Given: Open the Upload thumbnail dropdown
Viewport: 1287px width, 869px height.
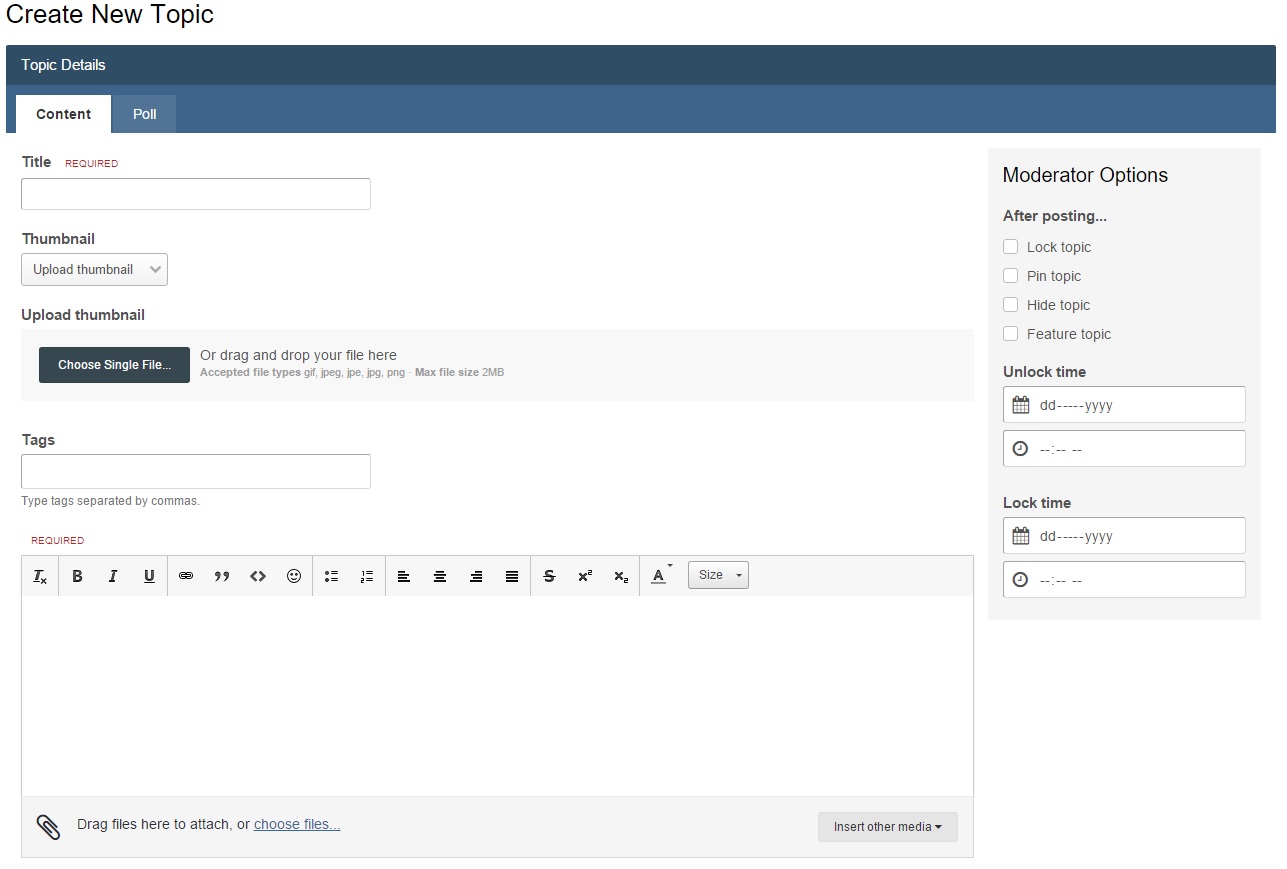Looking at the screenshot, I should tap(95, 270).
